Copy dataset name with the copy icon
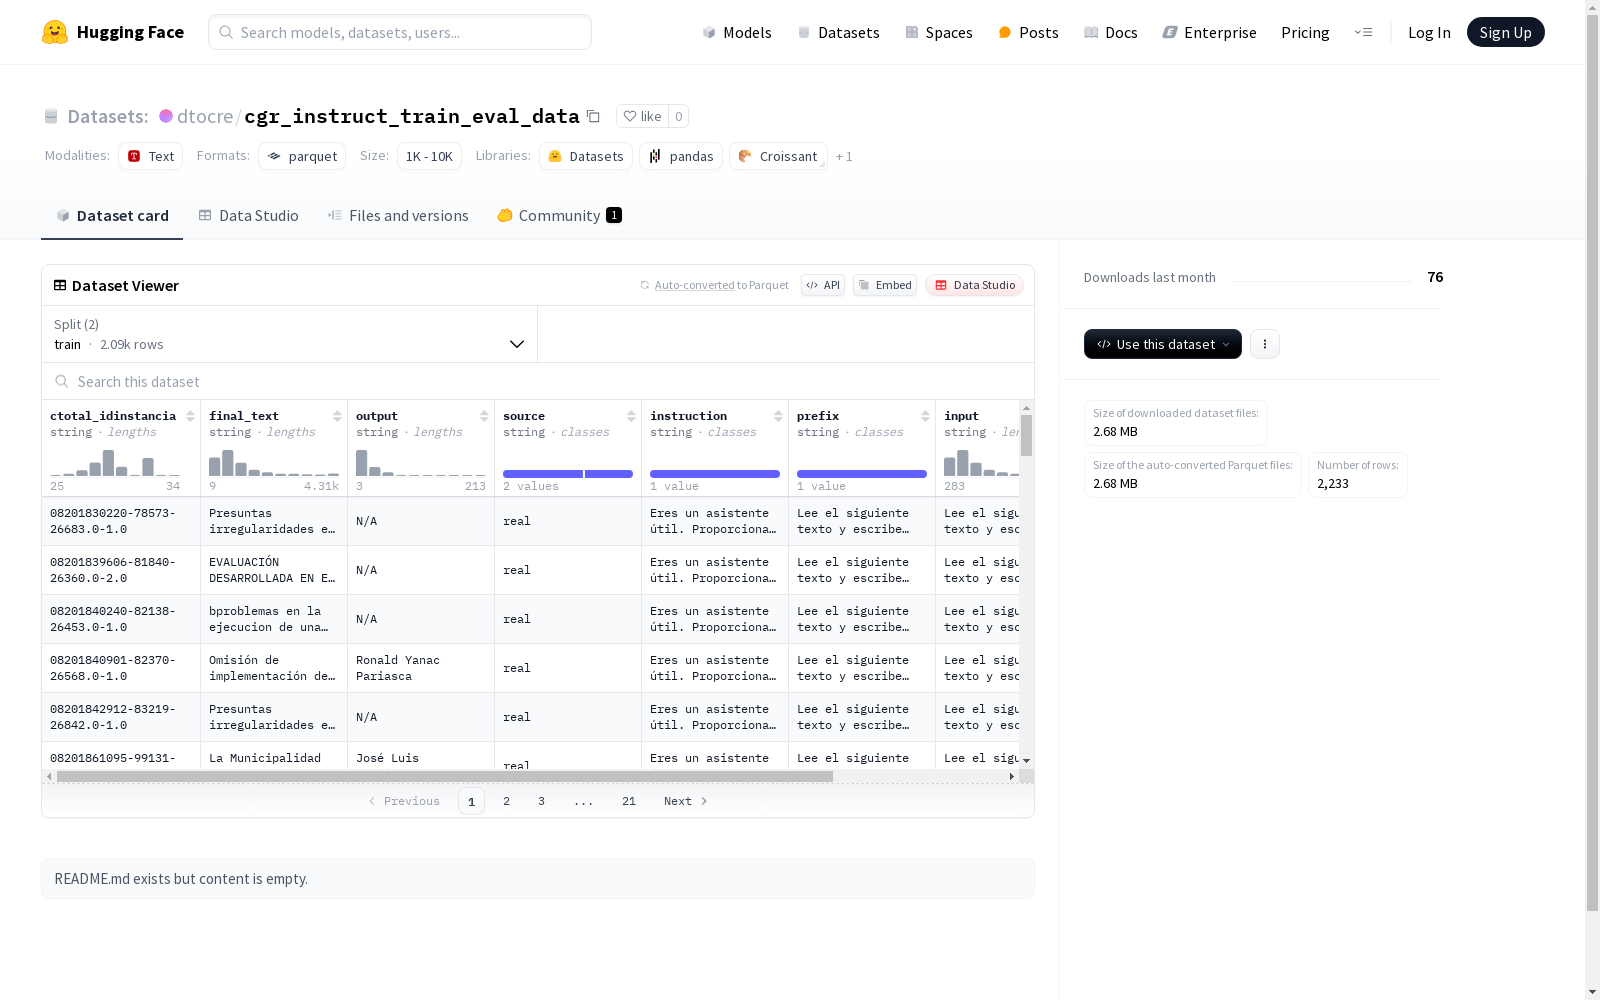The width and height of the screenshot is (1600, 1000). click(x=593, y=116)
